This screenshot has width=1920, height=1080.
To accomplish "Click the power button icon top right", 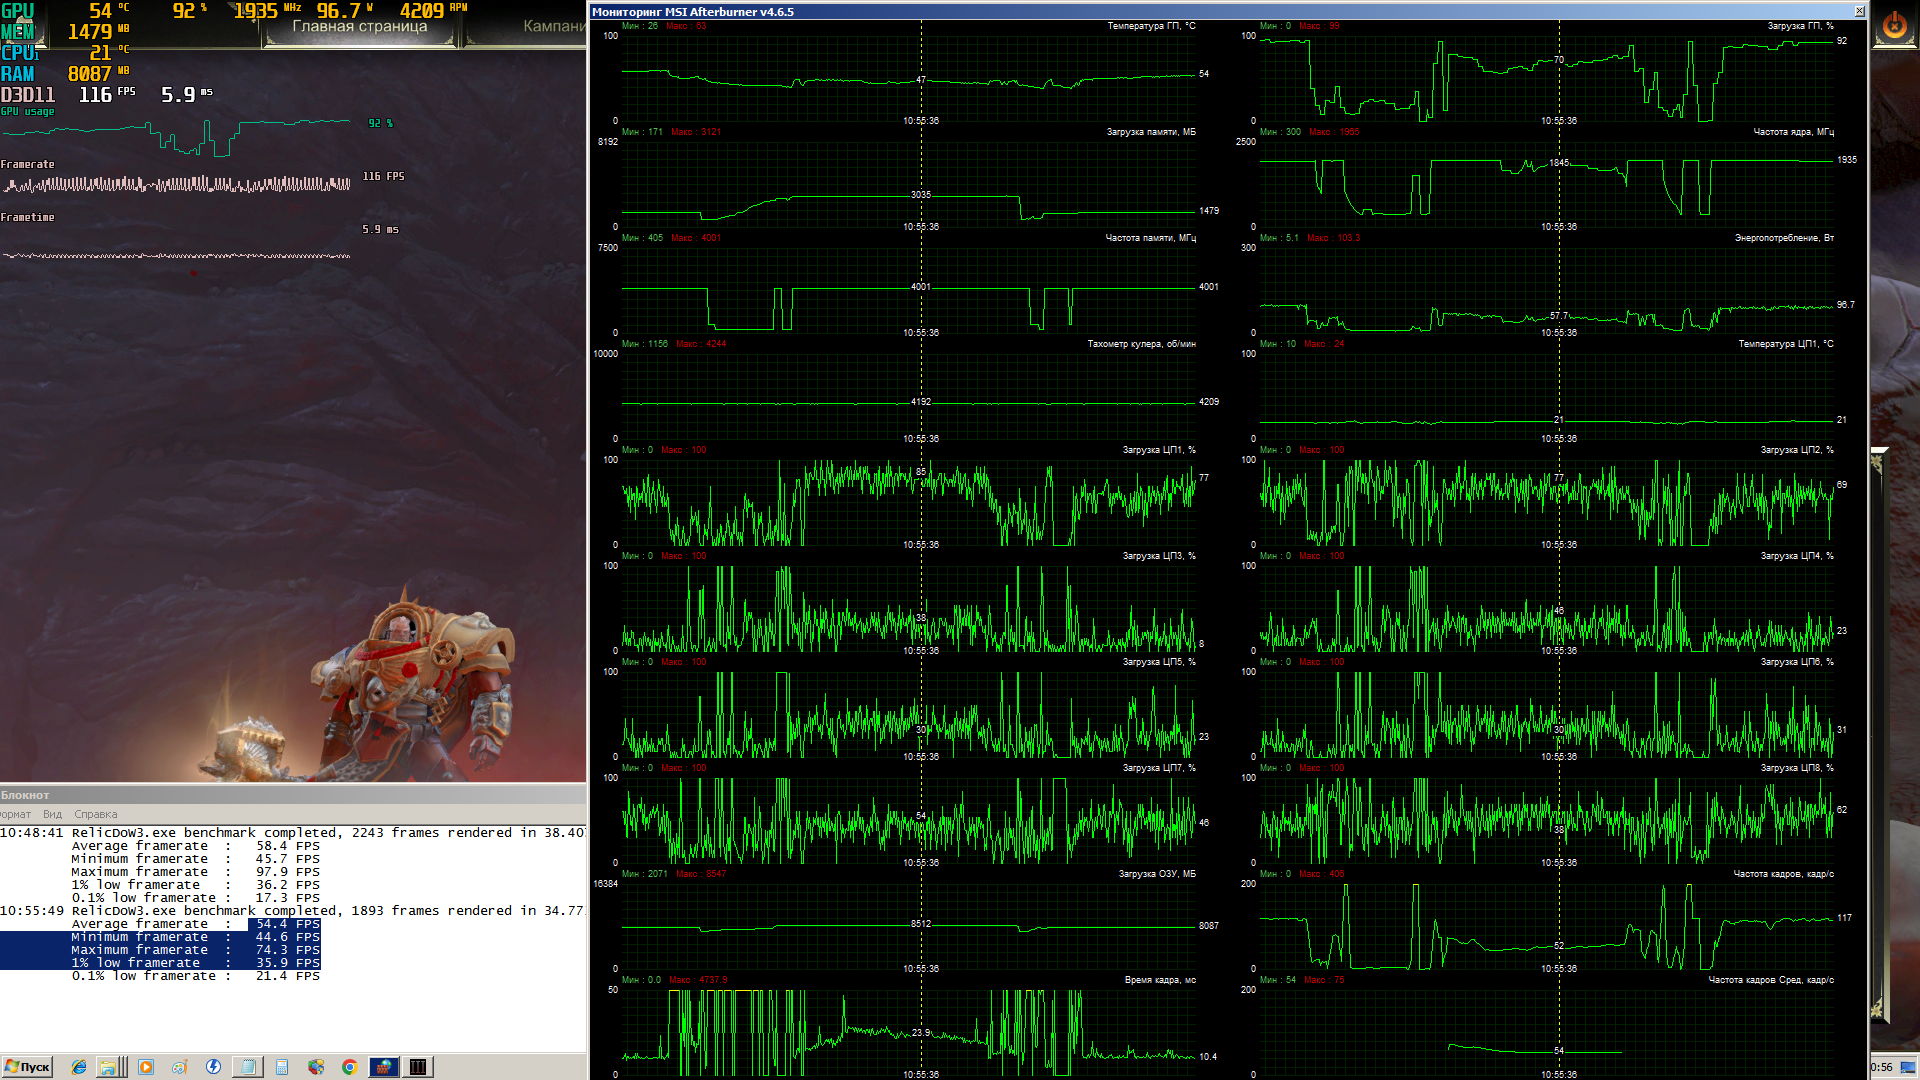I will 1894,25.
